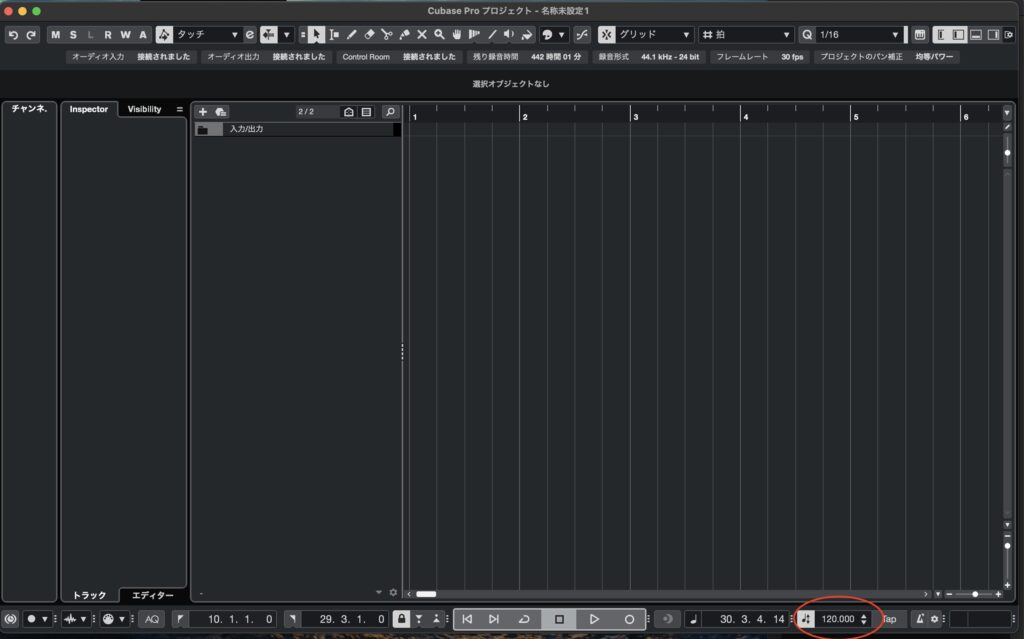Choose the Zoom magnifier tool

(439, 34)
